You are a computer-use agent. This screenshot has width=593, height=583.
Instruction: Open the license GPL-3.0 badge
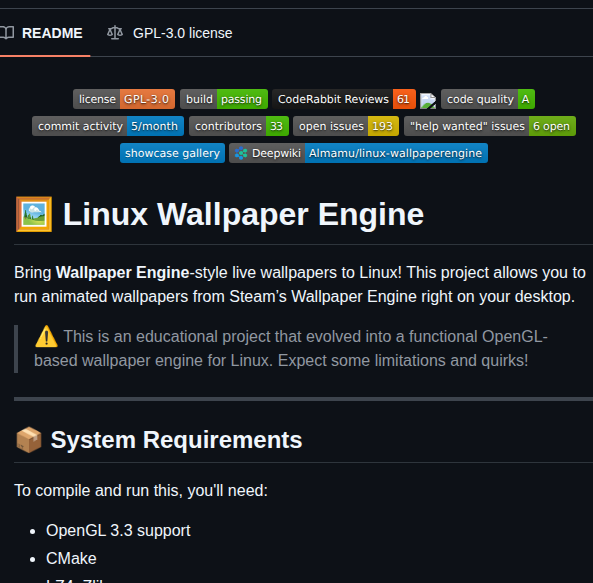pos(124,99)
